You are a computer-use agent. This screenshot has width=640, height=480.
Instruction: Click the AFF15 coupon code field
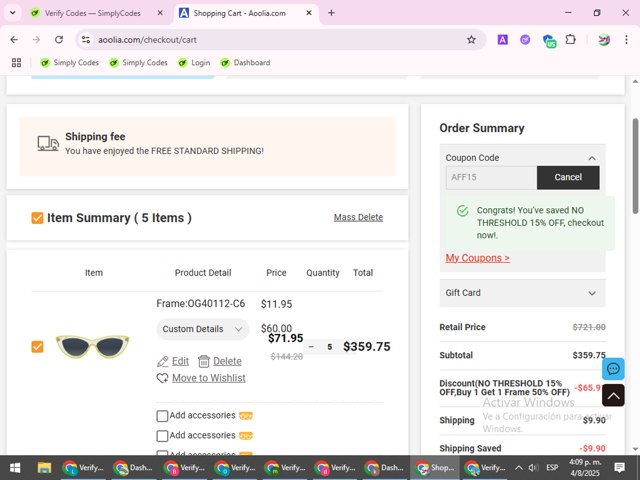point(491,177)
